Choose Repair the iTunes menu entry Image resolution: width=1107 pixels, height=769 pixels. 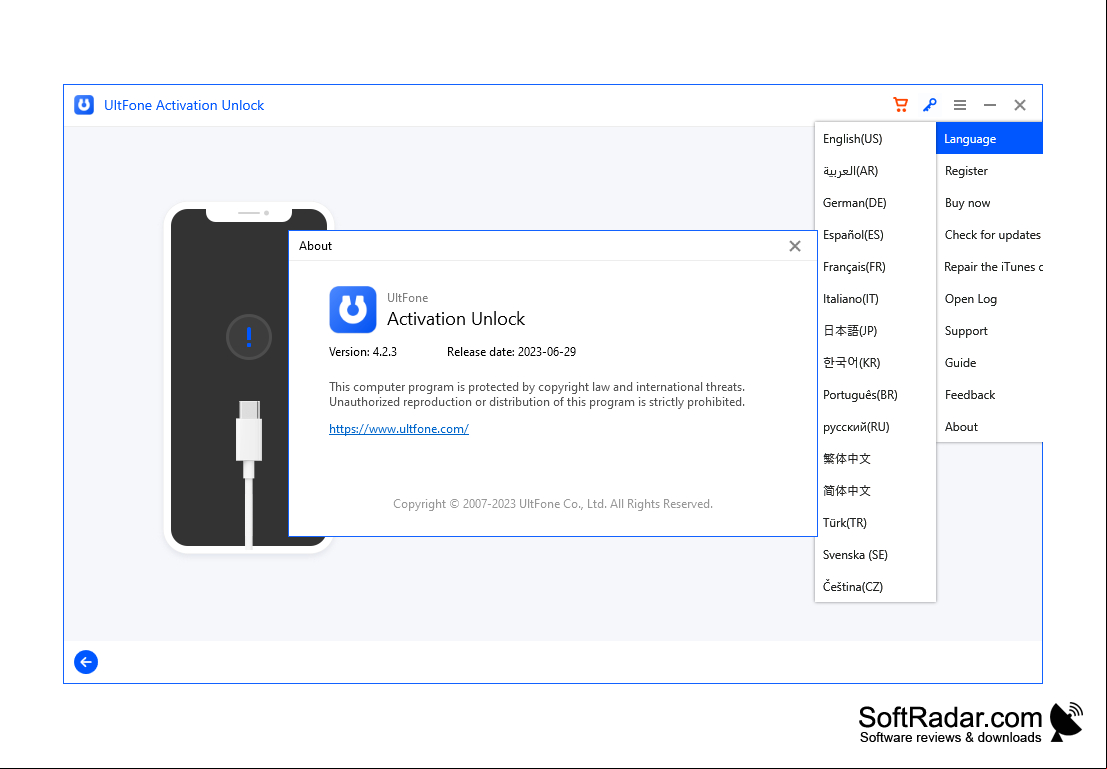point(989,267)
